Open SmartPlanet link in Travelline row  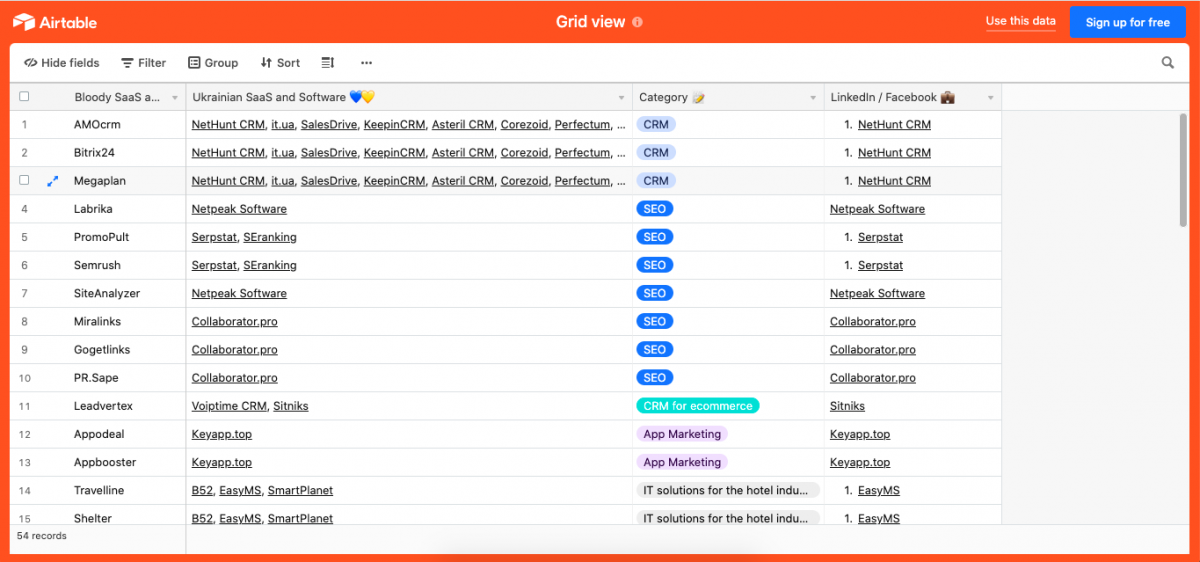click(x=300, y=490)
